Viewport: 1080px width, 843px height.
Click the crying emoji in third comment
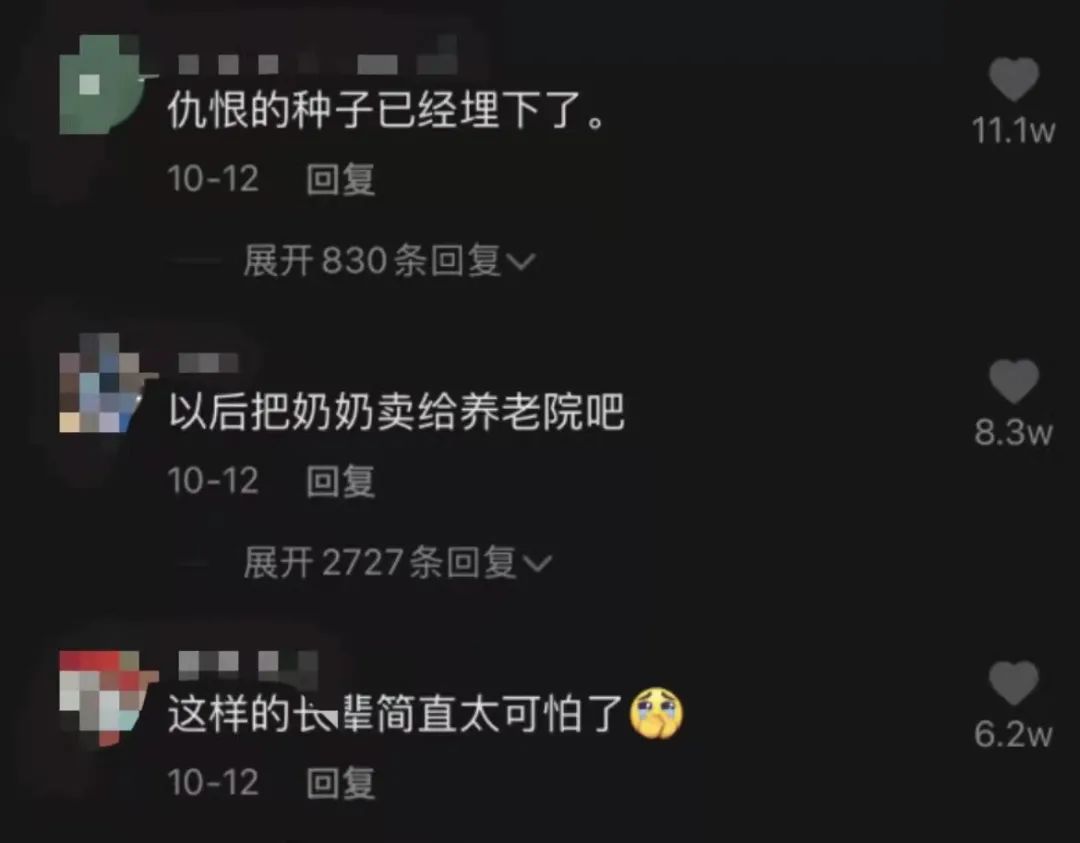[x=656, y=714]
